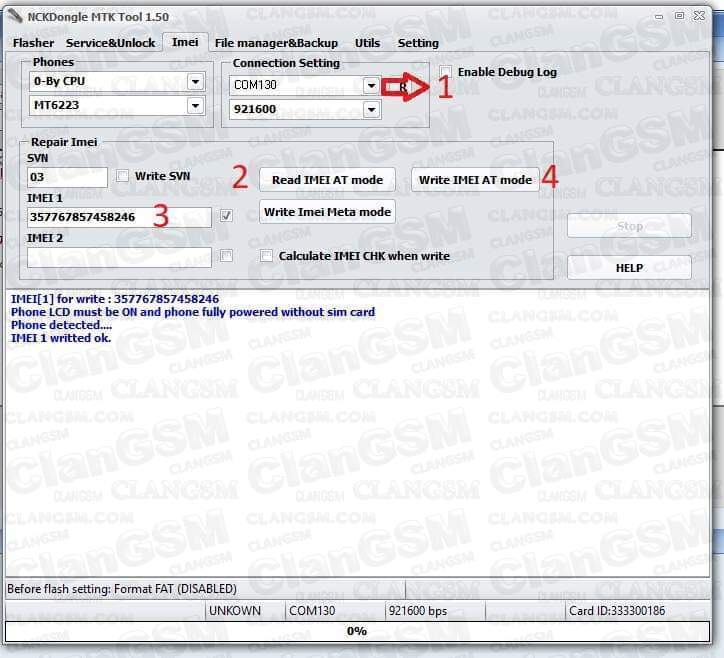Click the Stop button
The image size is (724, 658).
(629, 226)
